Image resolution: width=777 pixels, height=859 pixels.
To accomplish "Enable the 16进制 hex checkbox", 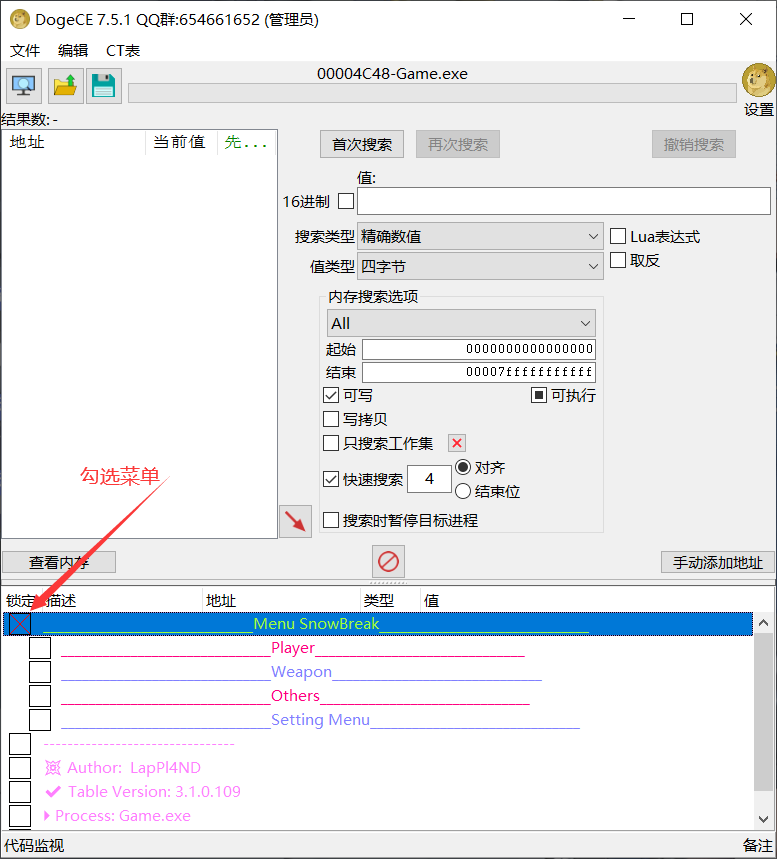I will [x=346, y=201].
